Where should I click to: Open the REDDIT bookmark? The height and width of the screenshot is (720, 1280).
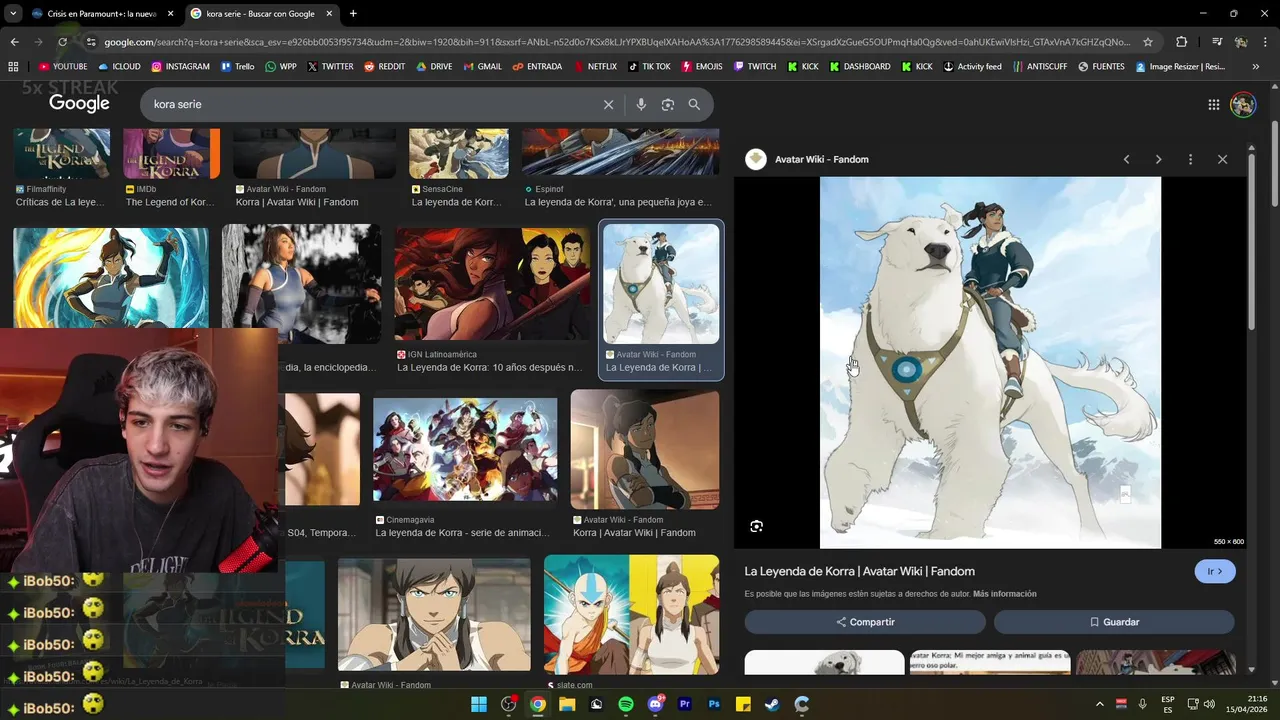pos(384,67)
